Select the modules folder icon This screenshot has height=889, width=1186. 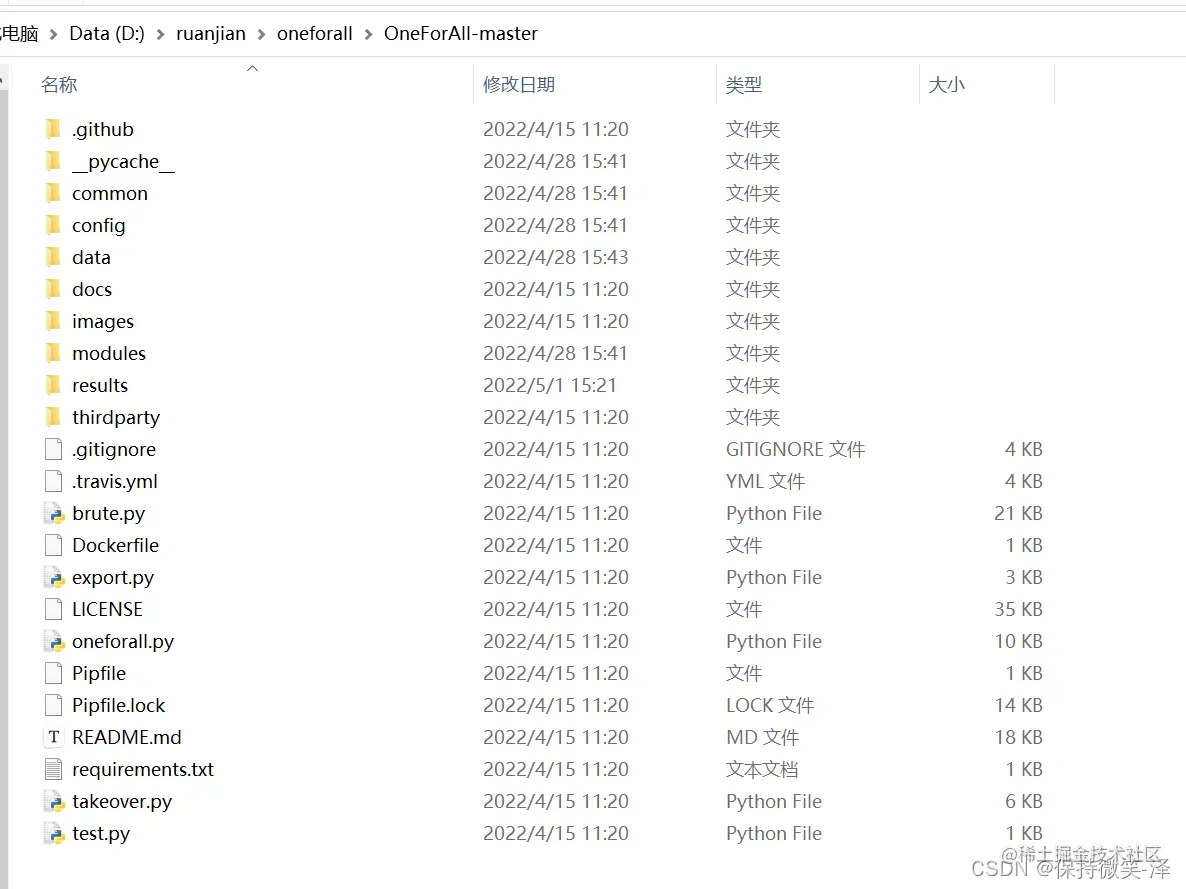[x=54, y=353]
